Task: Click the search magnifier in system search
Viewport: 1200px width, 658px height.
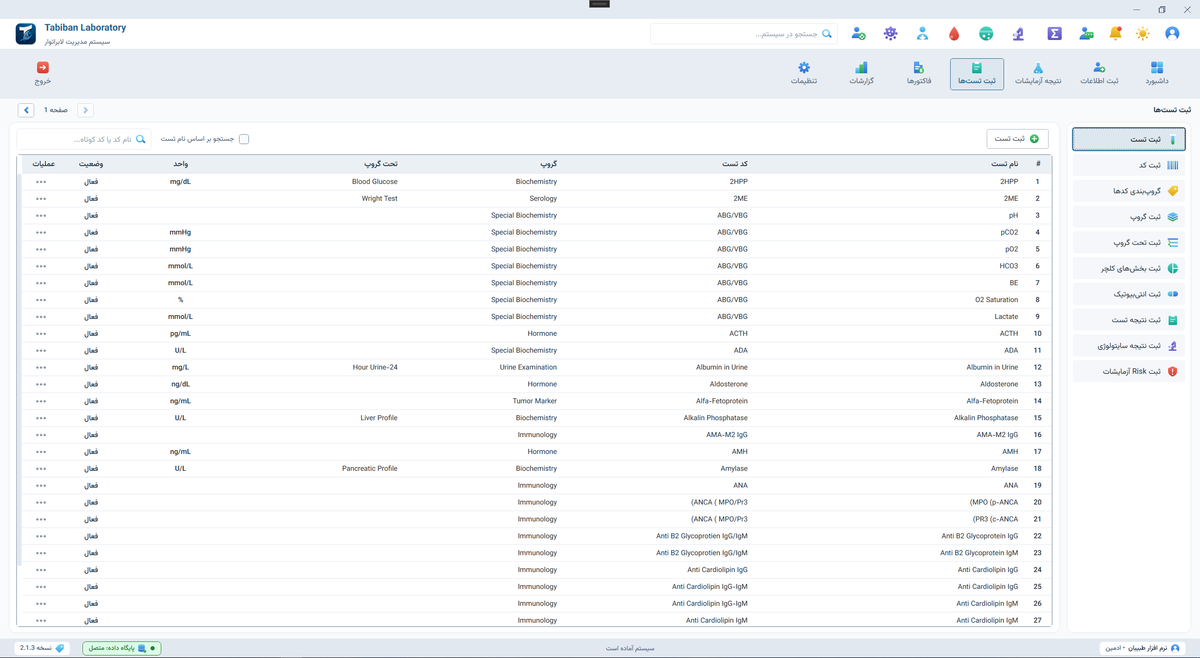Action: (x=827, y=34)
